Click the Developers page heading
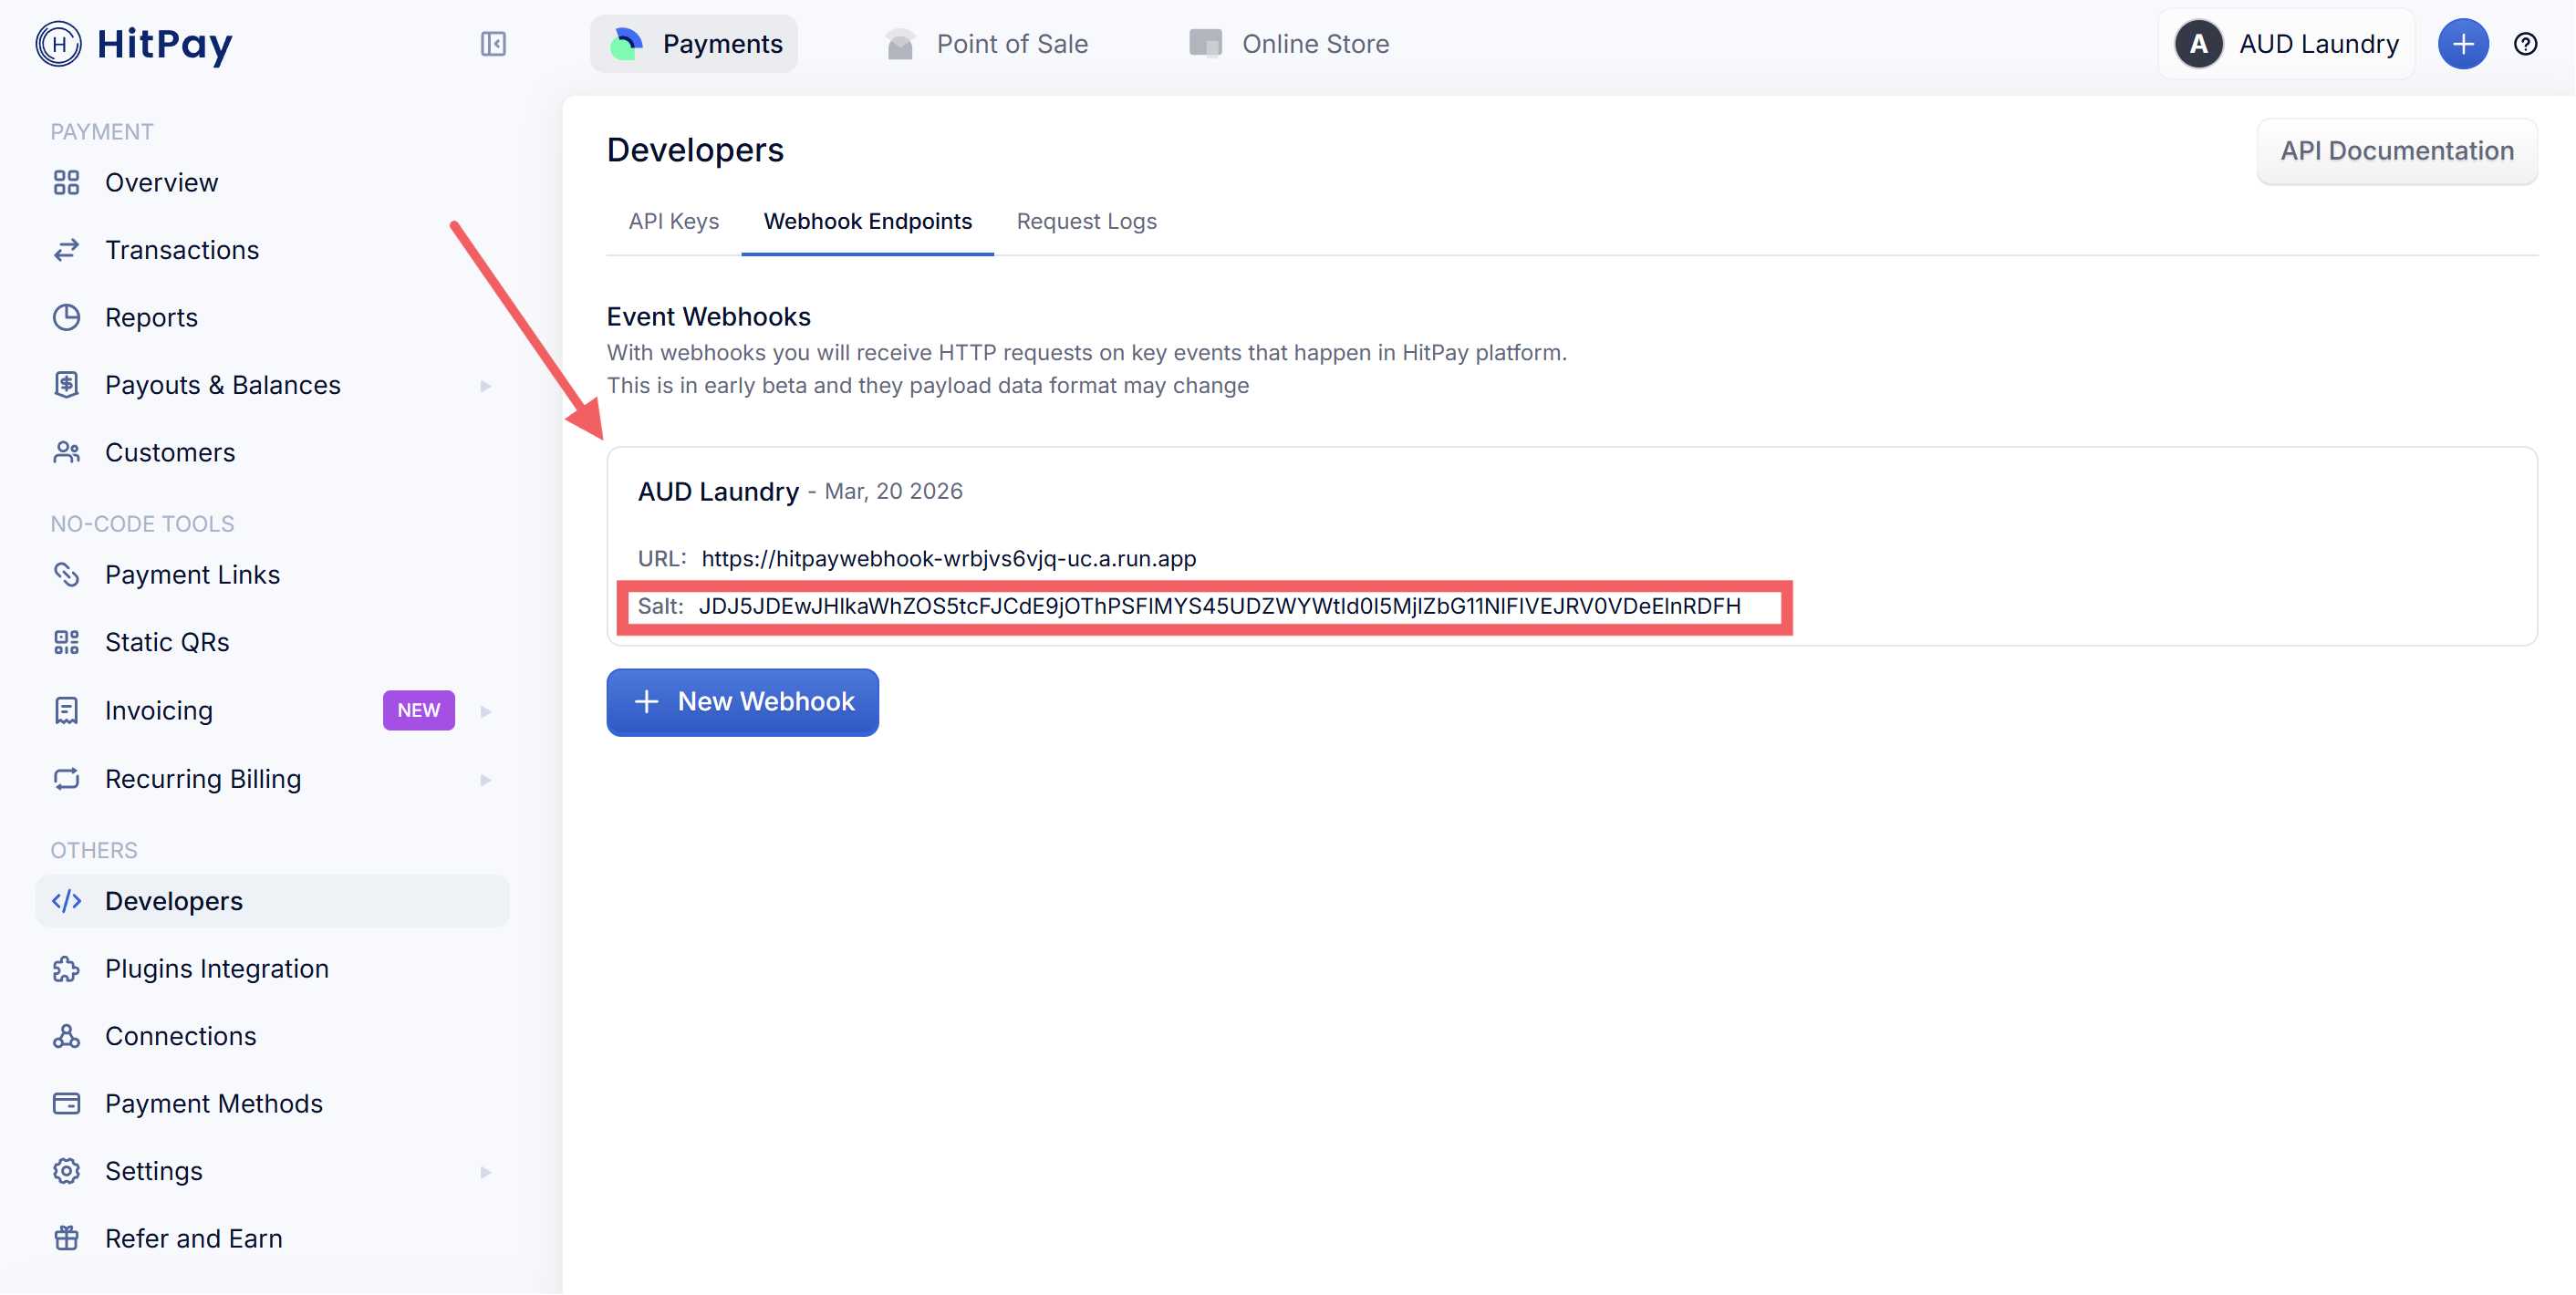 click(695, 150)
